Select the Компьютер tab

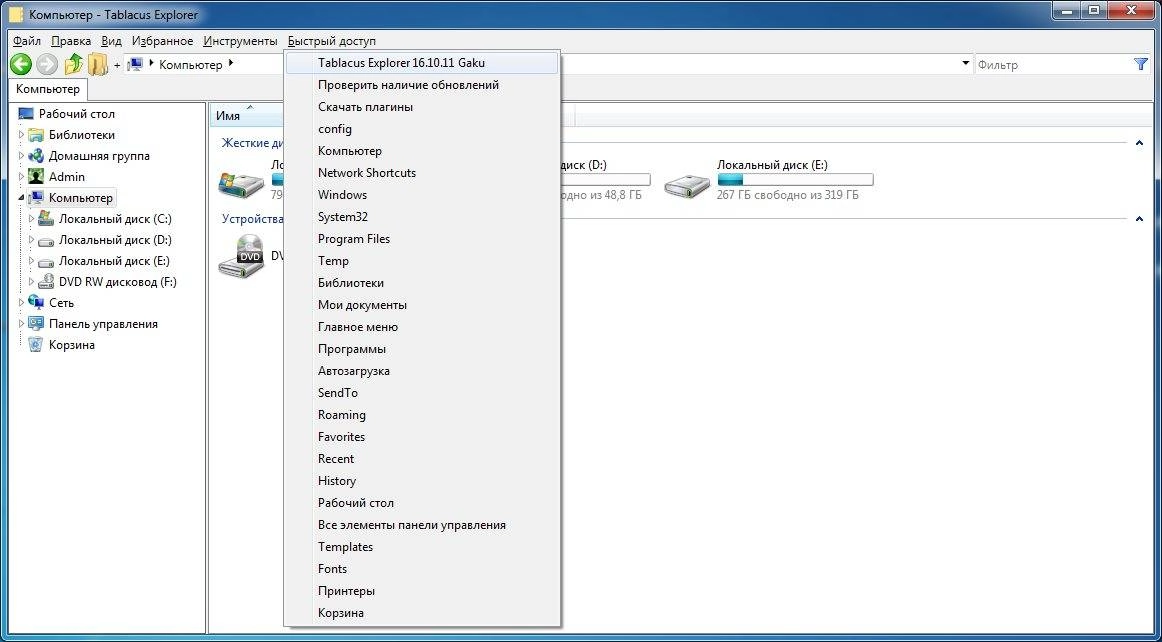[48, 89]
